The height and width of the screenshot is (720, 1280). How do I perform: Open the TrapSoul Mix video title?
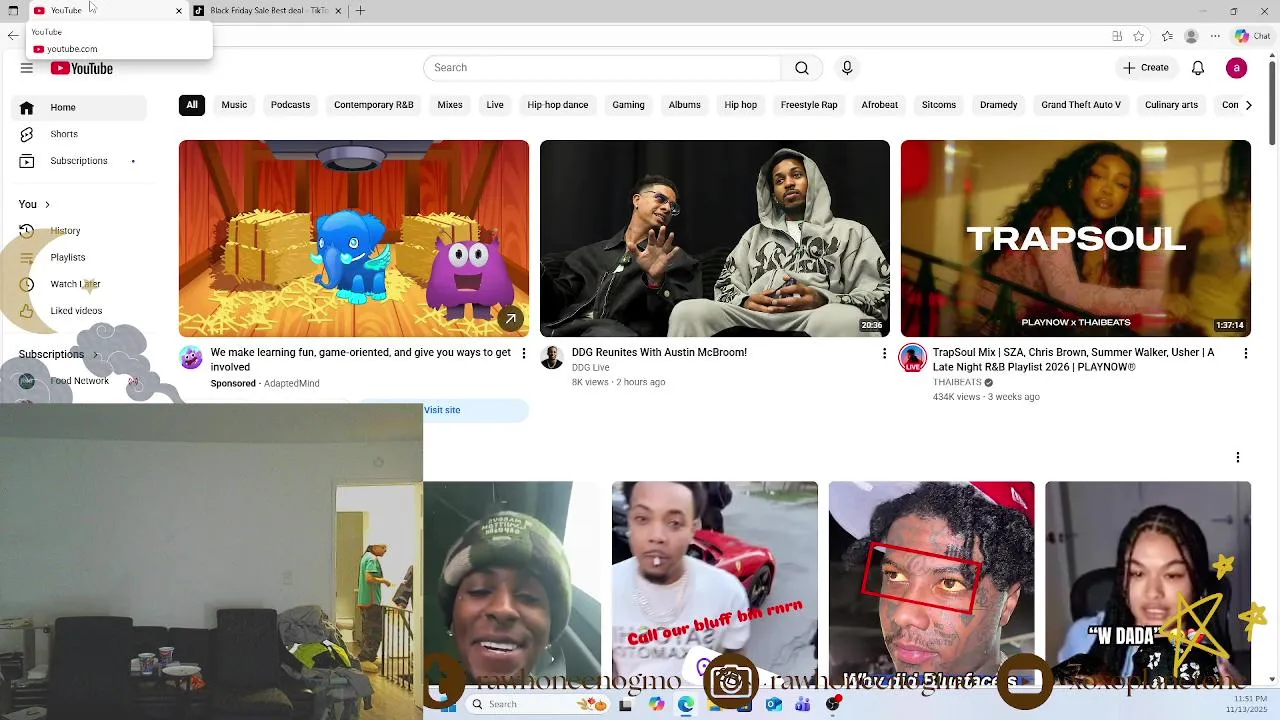click(1074, 360)
